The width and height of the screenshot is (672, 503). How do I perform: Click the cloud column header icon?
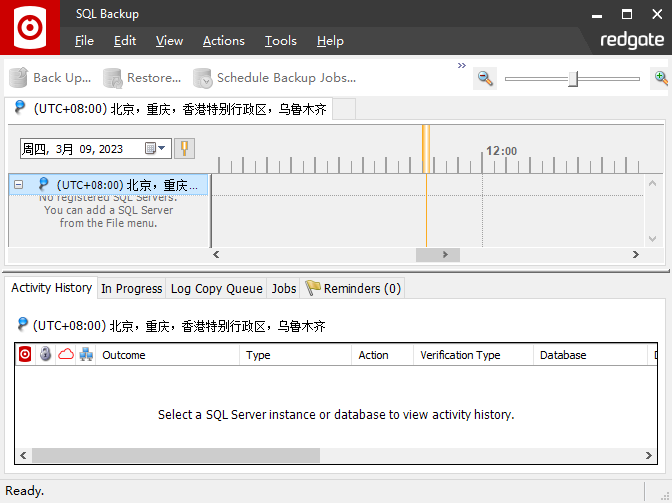coord(66,354)
